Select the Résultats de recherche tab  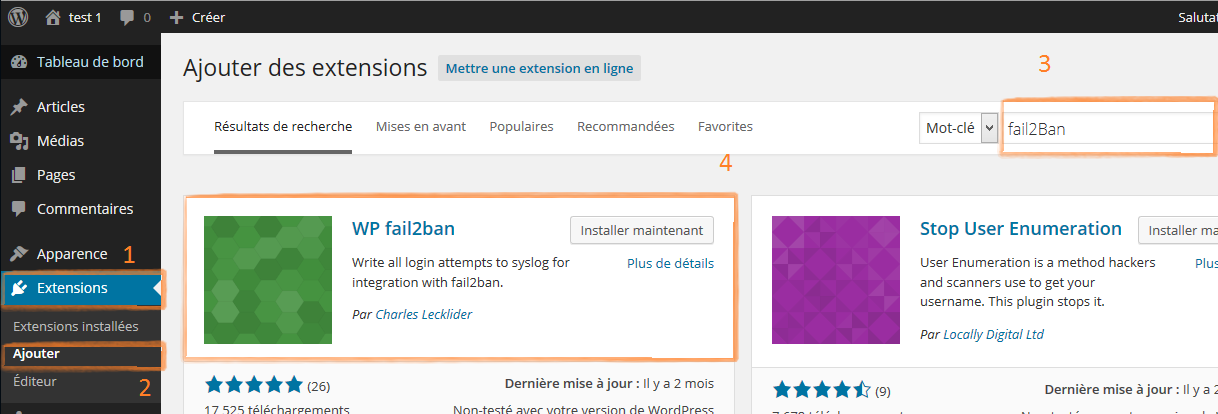(283, 127)
